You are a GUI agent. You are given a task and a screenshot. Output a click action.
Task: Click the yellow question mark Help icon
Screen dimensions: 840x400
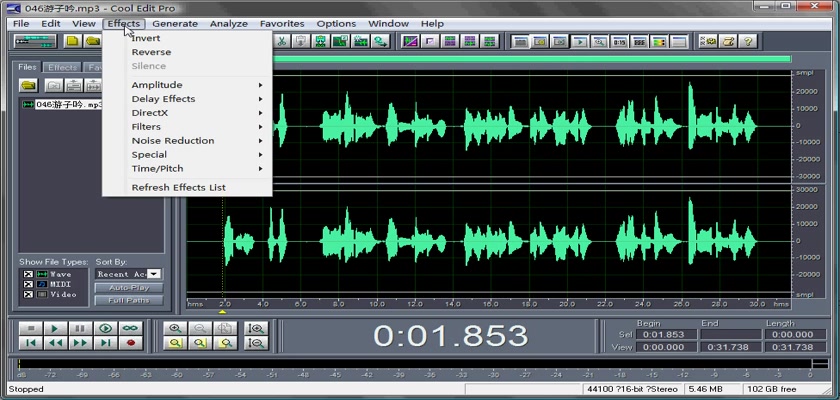pos(748,41)
